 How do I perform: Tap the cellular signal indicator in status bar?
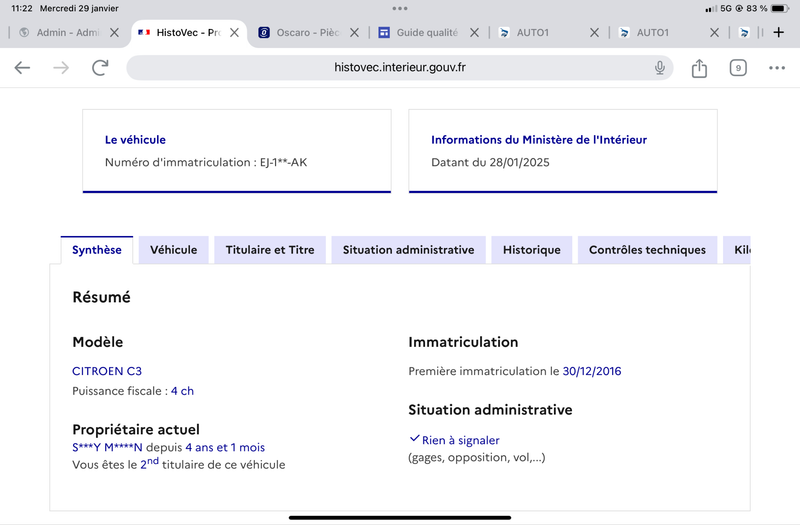[711, 9]
